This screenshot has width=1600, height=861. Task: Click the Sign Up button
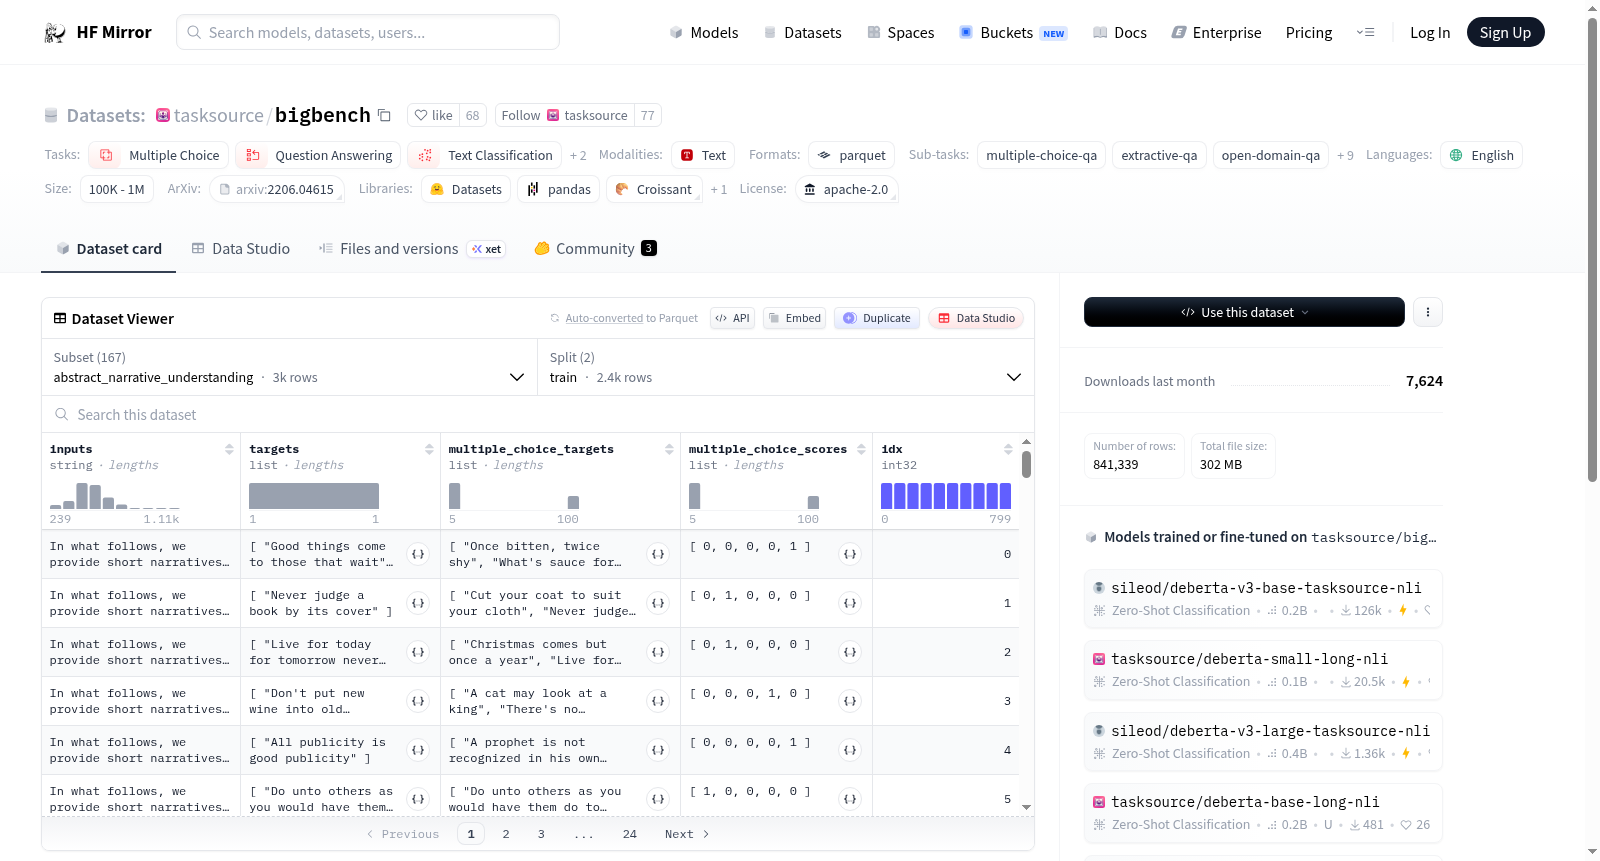(1506, 32)
